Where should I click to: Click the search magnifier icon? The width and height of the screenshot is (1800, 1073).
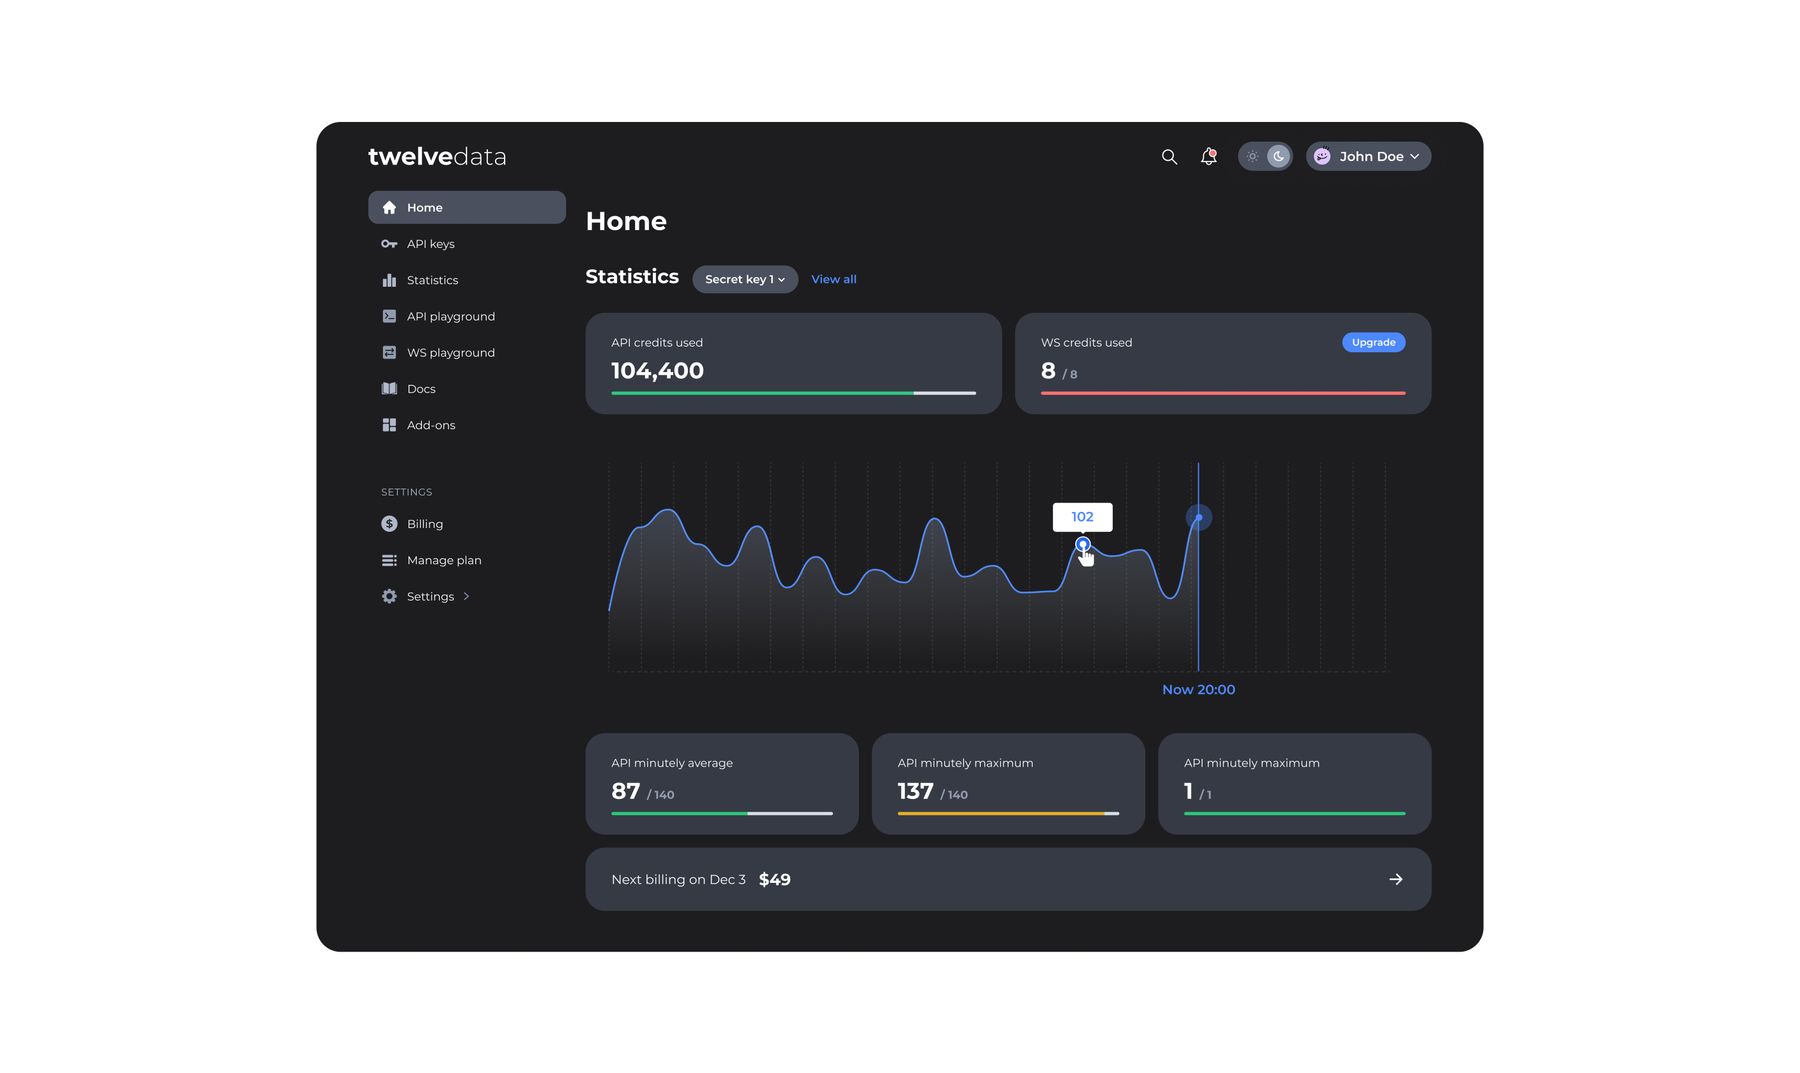tap(1168, 157)
